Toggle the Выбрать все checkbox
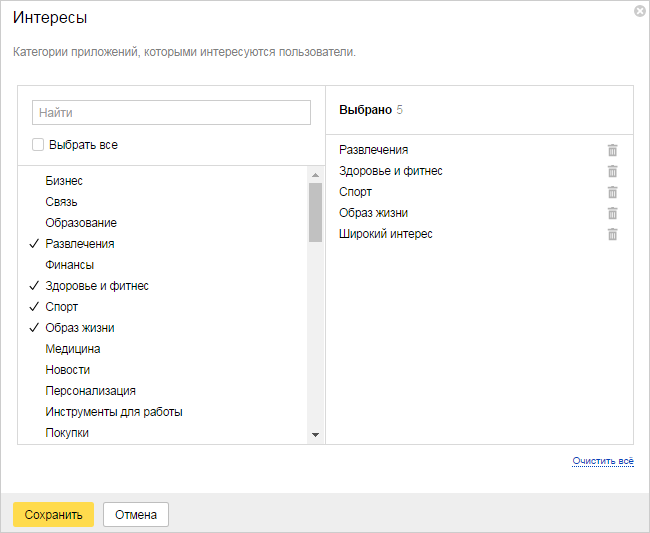650x533 pixels. 38,145
